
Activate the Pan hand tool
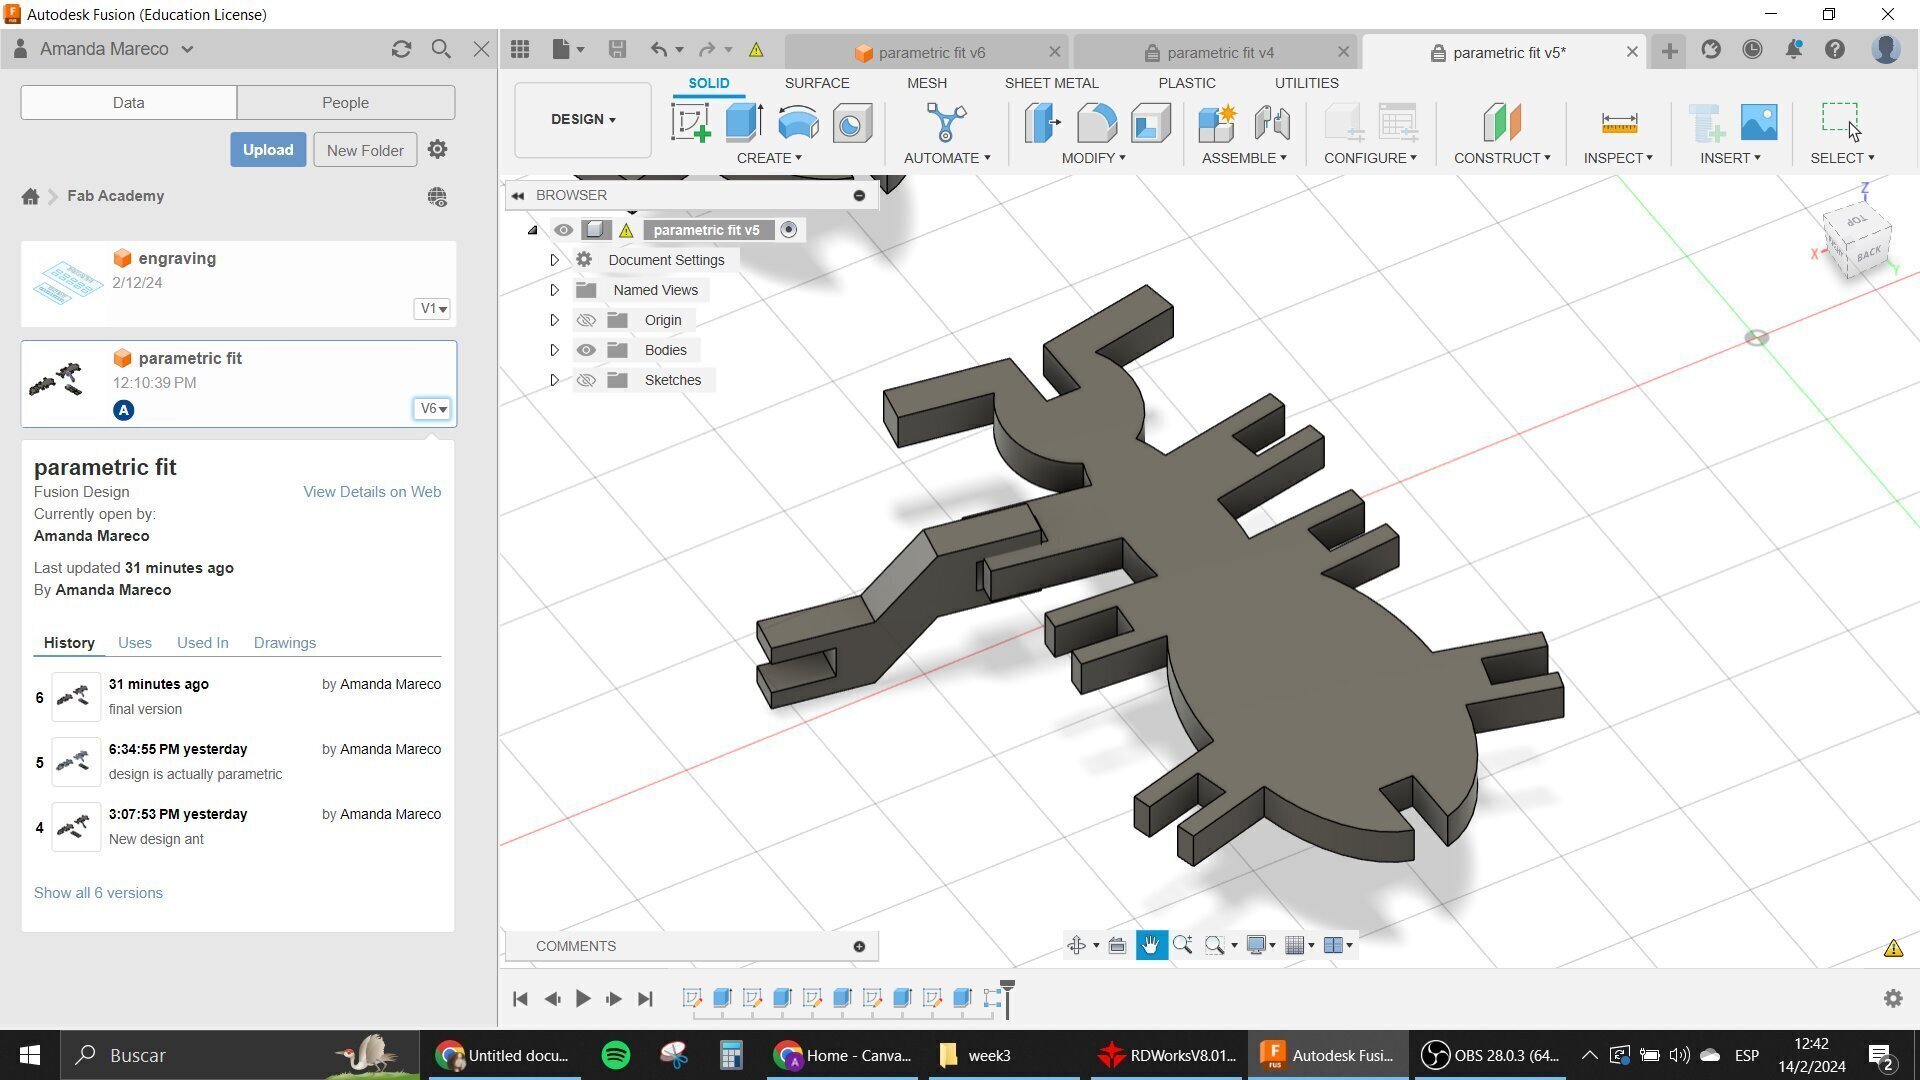(x=1151, y=945)
